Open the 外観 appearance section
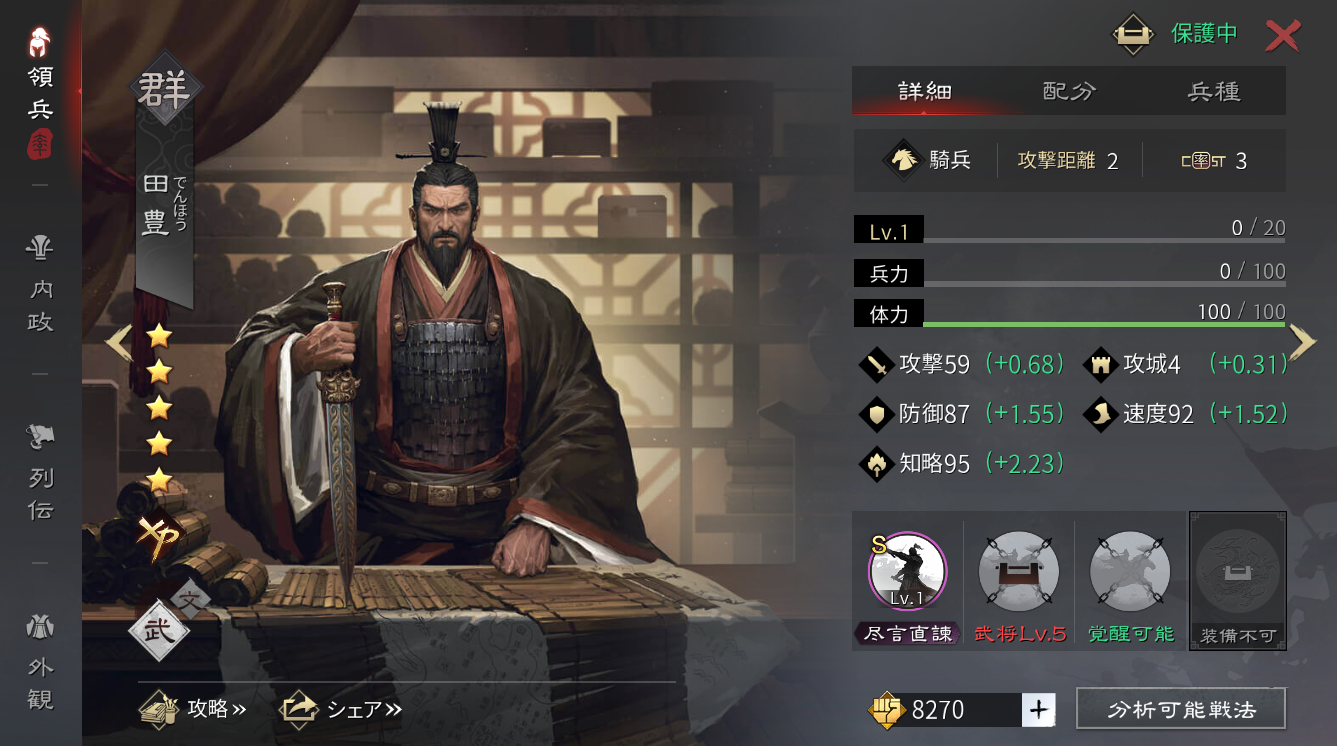1337x746 pixels. click(40, 662)
